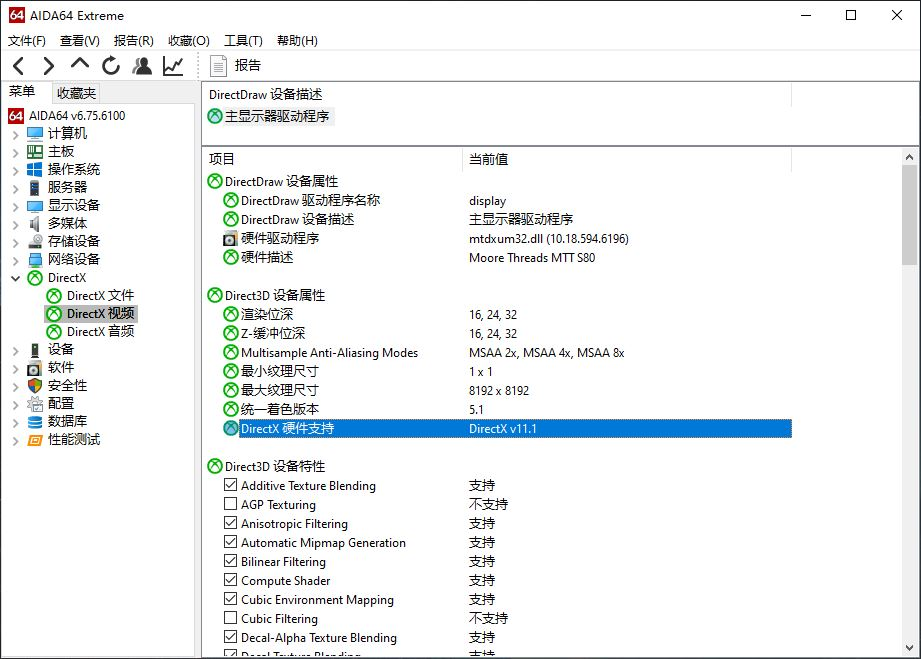Select the 安全性 shield icon
921x659 pixels.
35,386
